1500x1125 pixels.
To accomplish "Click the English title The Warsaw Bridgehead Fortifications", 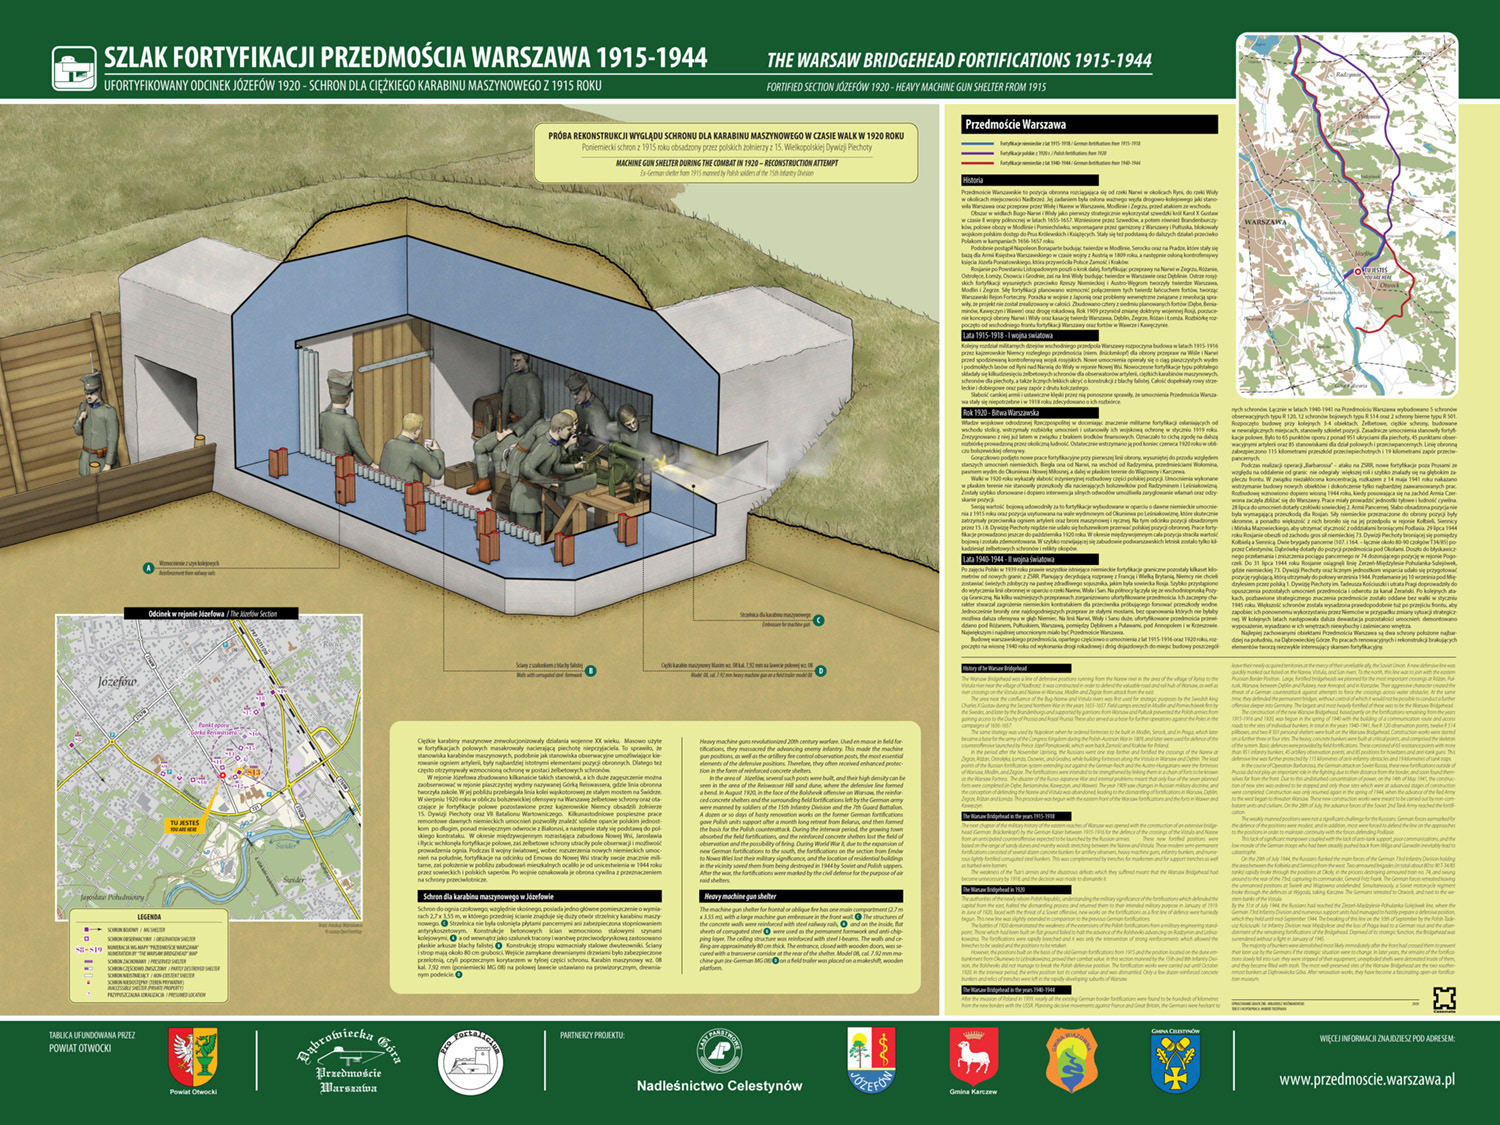I will point(959,60).
